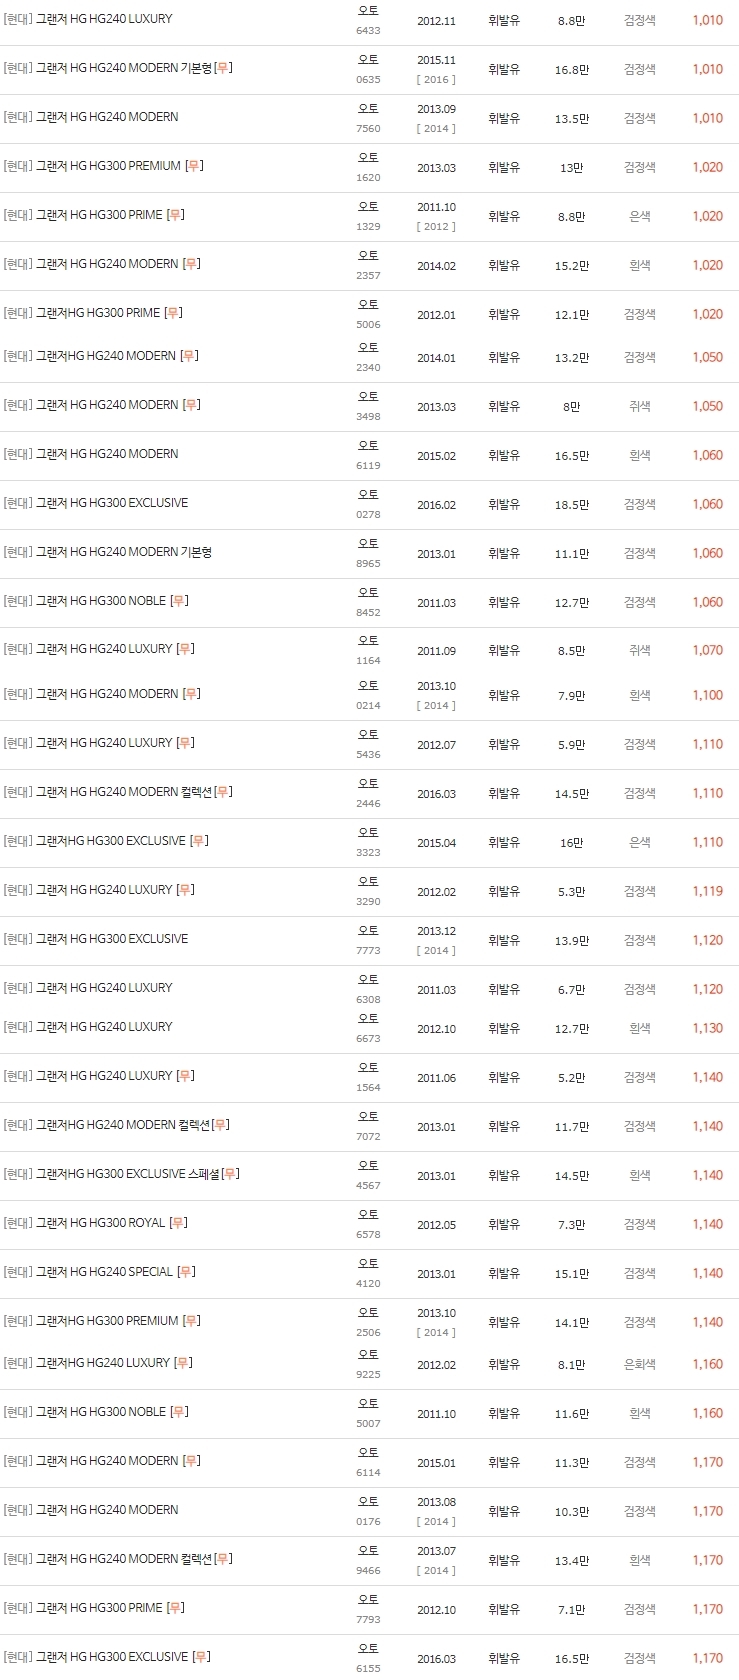The width and height of the screenshot is (739, 1680).
Task: Click the 무 badge on HG240 LUXURY plate 1164
Action: [185, 649]
